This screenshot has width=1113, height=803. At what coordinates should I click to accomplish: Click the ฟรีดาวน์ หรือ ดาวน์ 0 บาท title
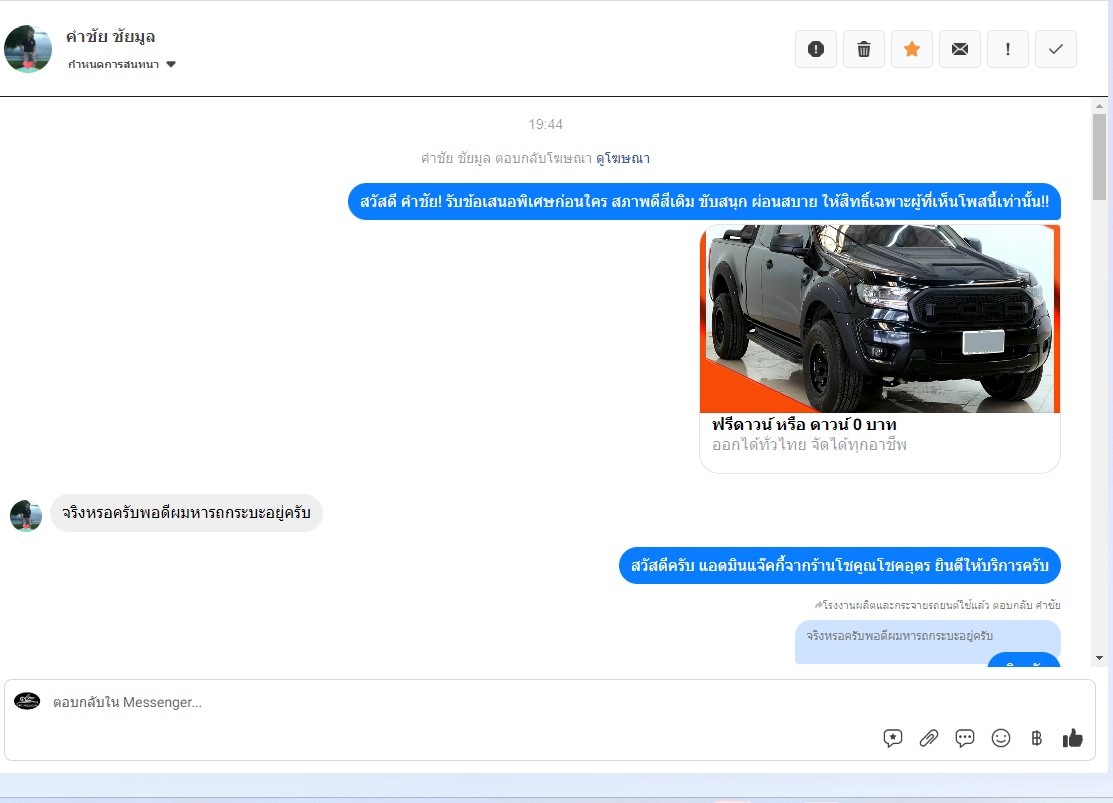click(804, 425)
